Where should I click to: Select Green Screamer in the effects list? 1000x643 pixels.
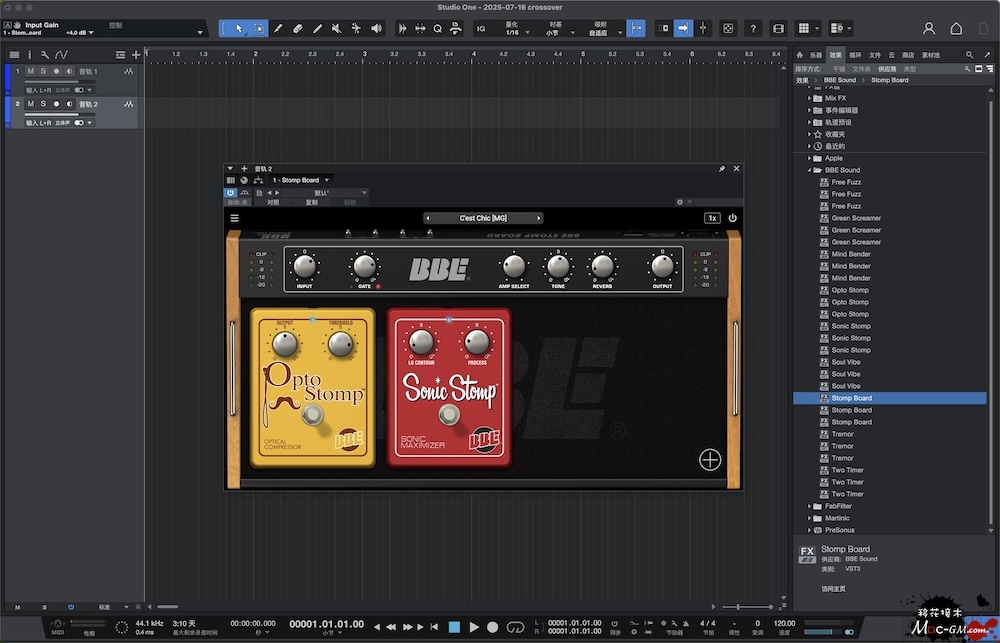point(856,218)
